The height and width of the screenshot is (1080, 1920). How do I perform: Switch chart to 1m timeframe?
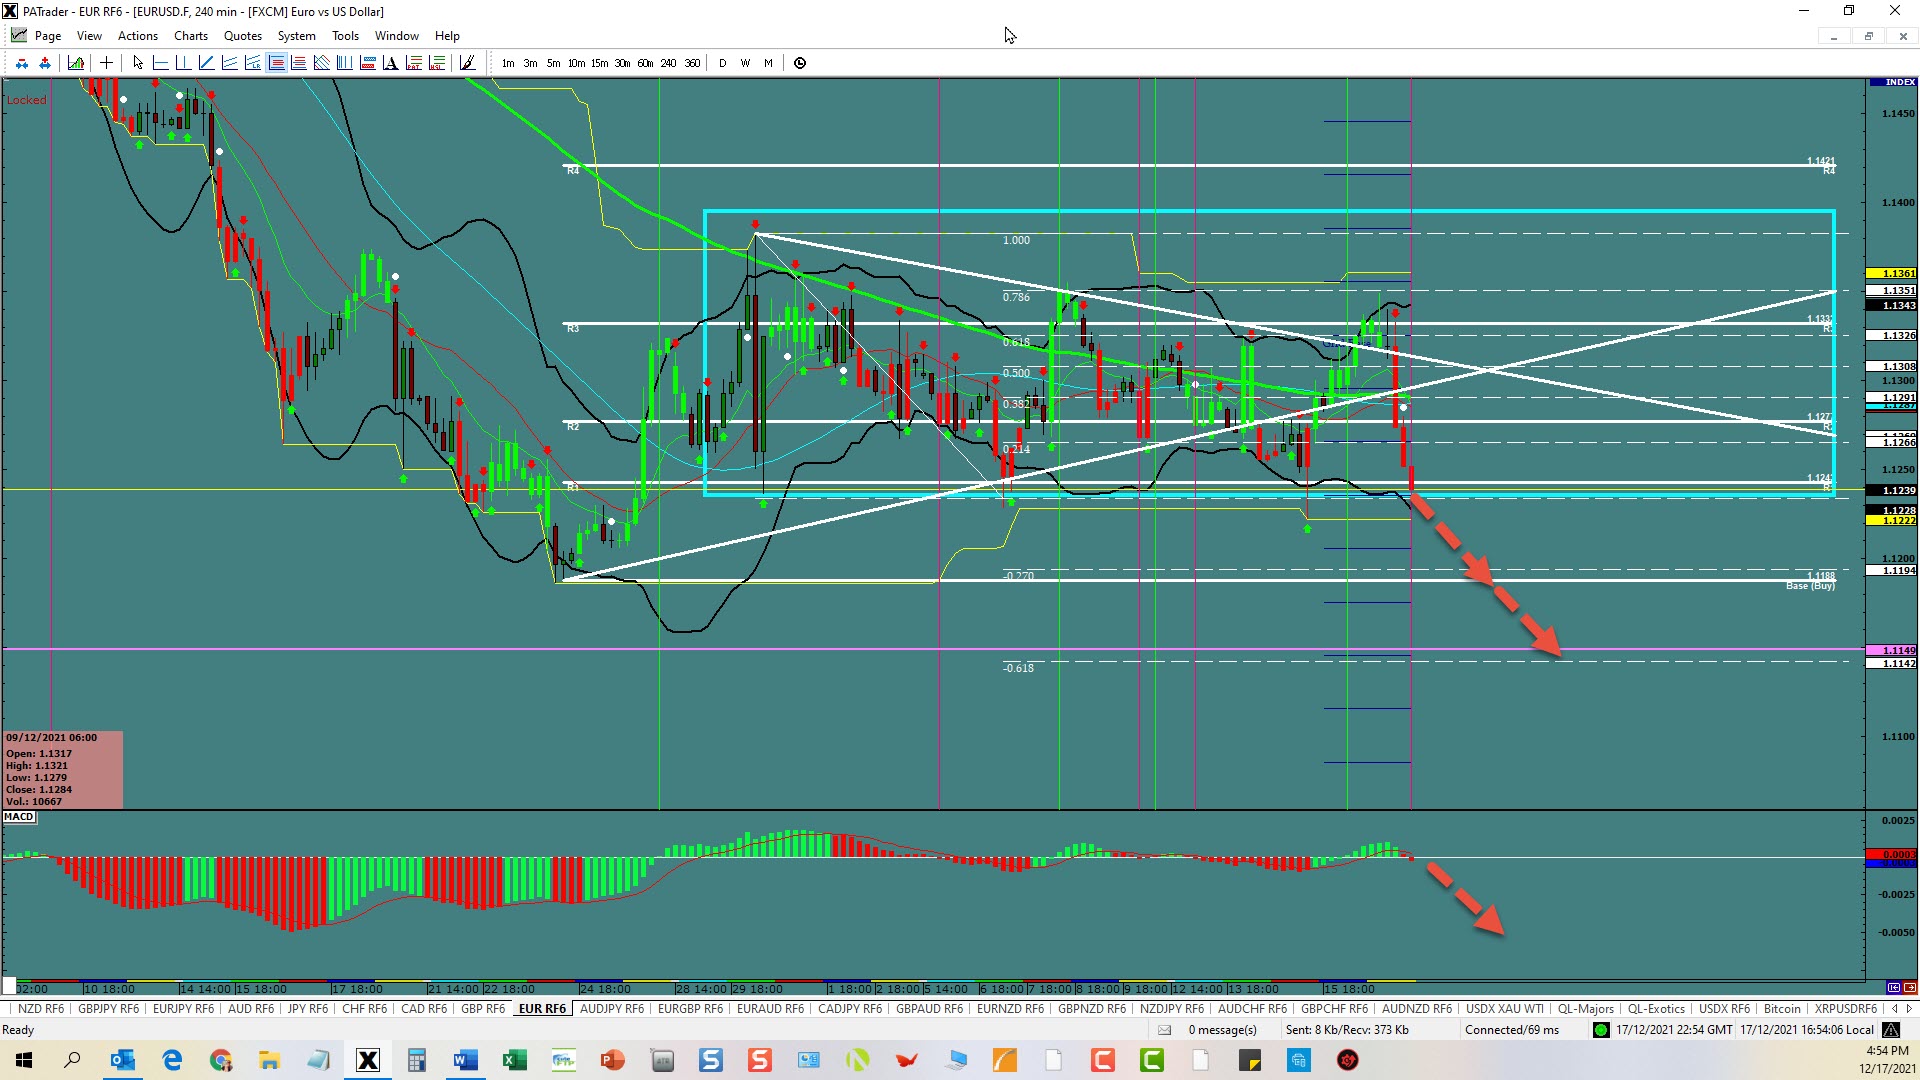coord(508,63)
